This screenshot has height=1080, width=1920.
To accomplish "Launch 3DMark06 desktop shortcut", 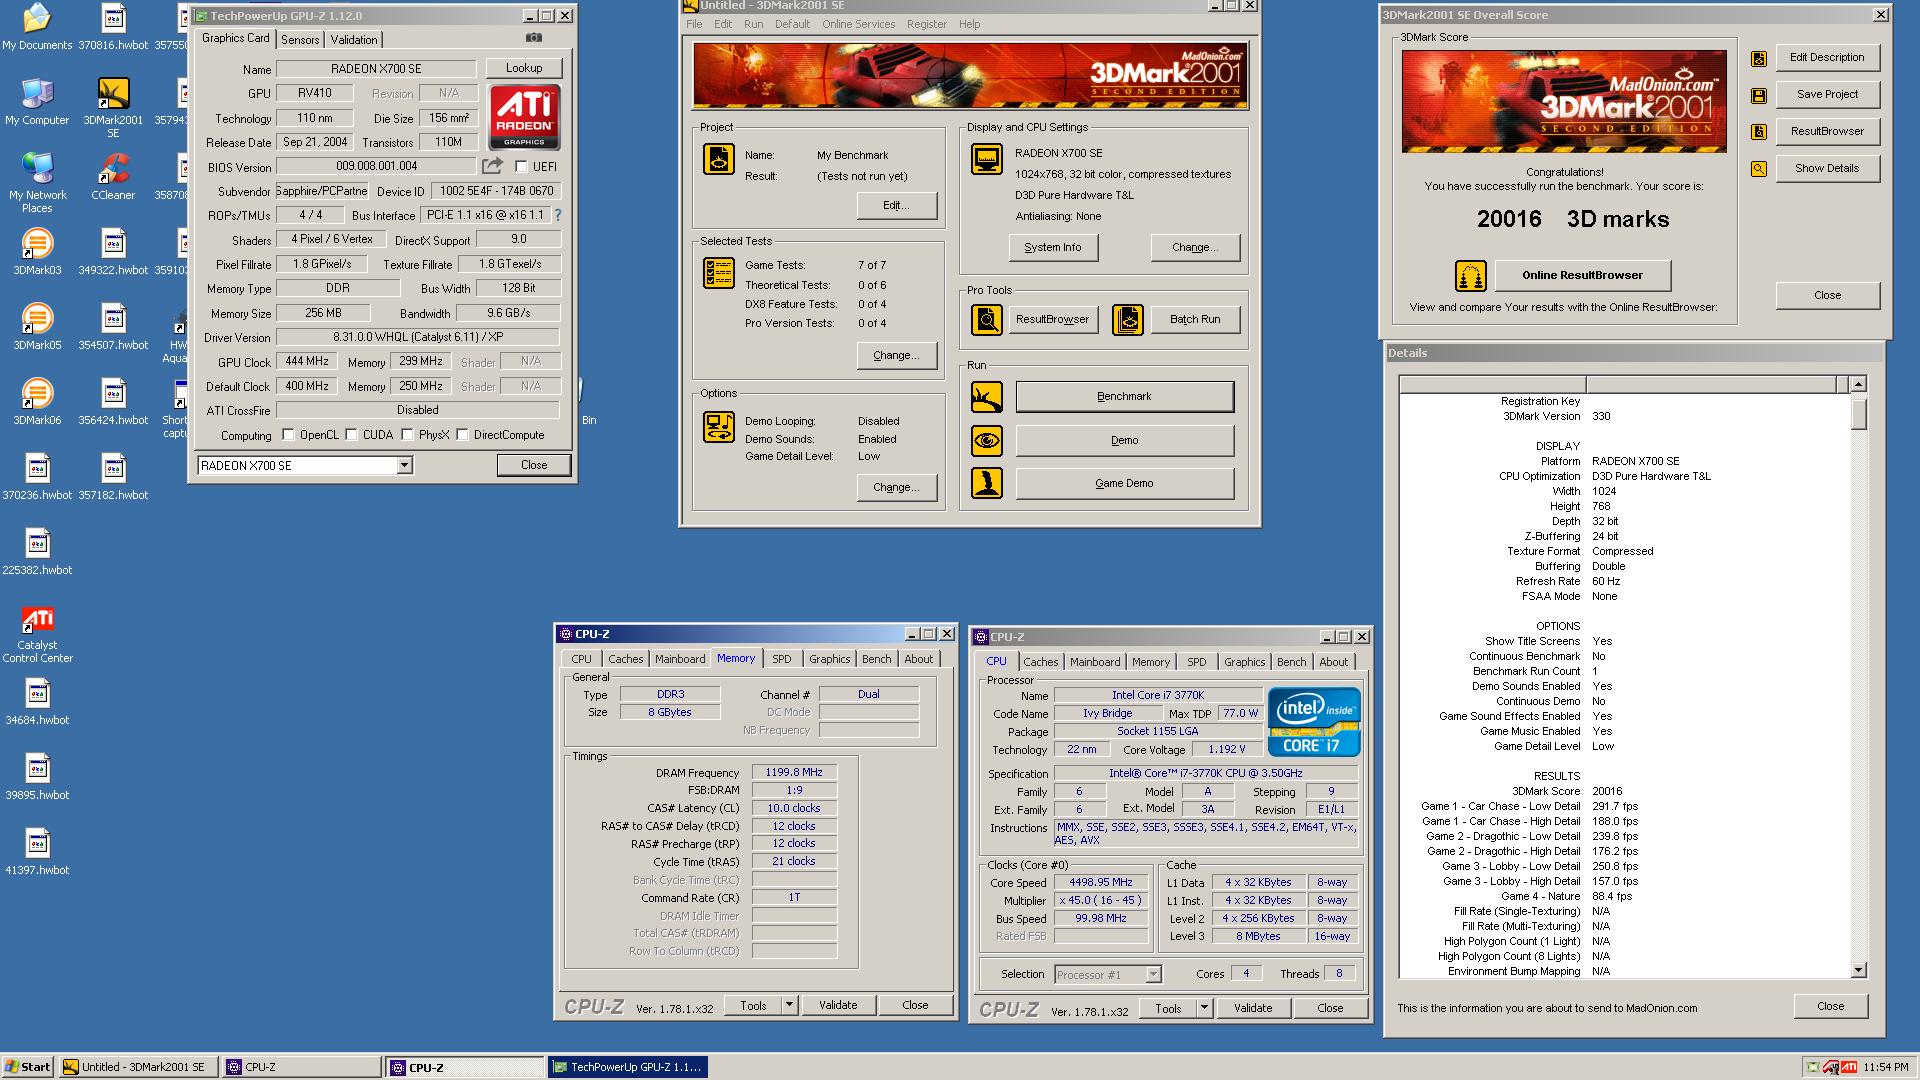I will point(37,402).
